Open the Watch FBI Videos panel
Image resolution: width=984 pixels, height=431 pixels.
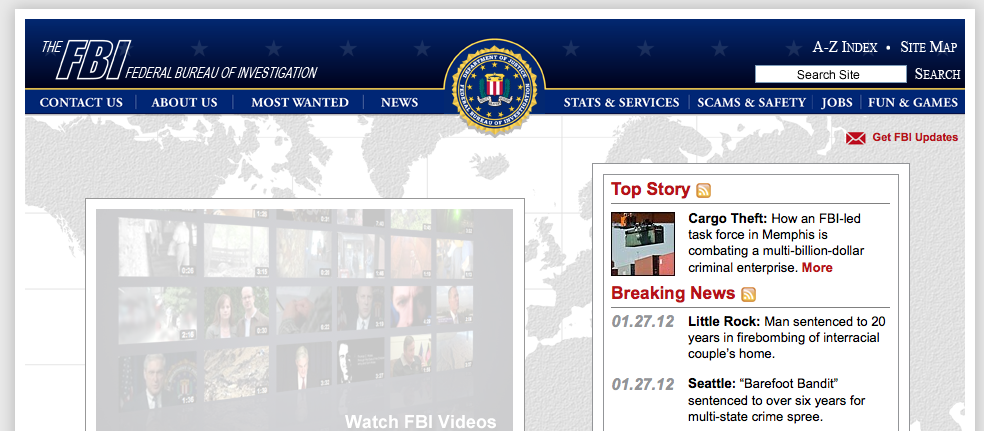(x=304, y=320)
